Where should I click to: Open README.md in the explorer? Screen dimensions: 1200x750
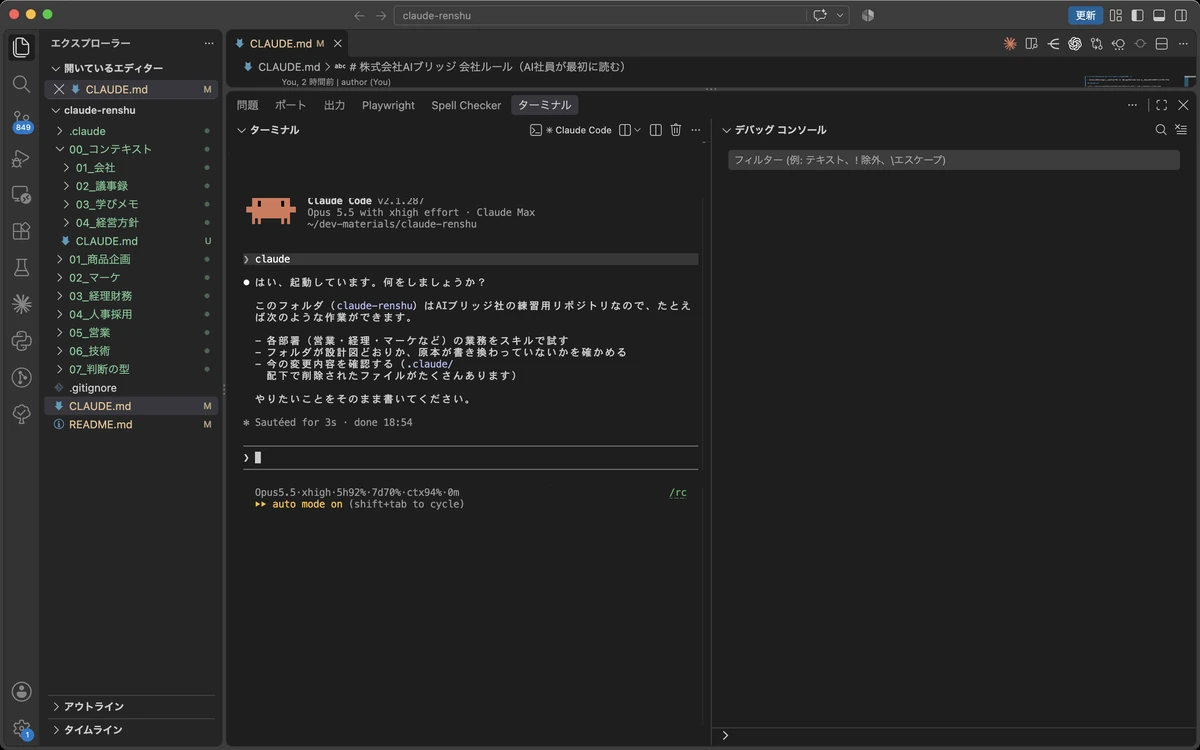(x=130, y=424)
